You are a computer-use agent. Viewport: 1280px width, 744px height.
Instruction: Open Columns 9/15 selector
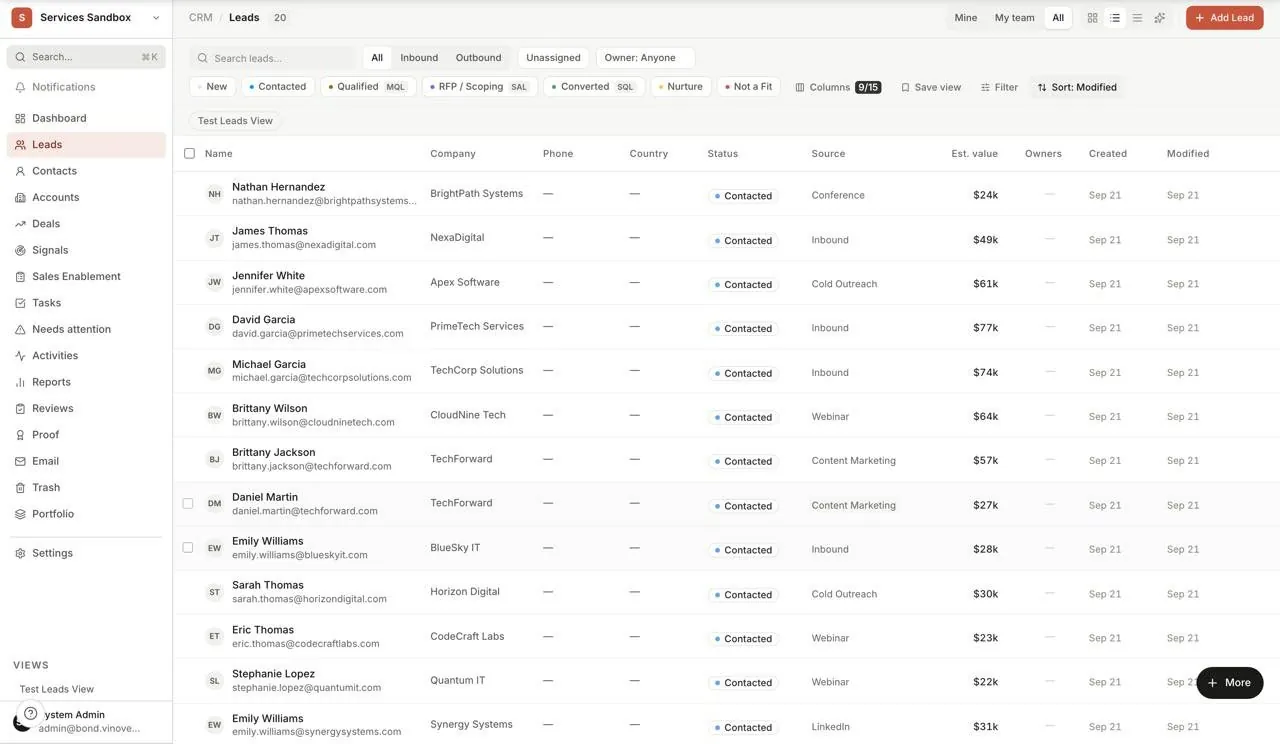tap(838, 88)
